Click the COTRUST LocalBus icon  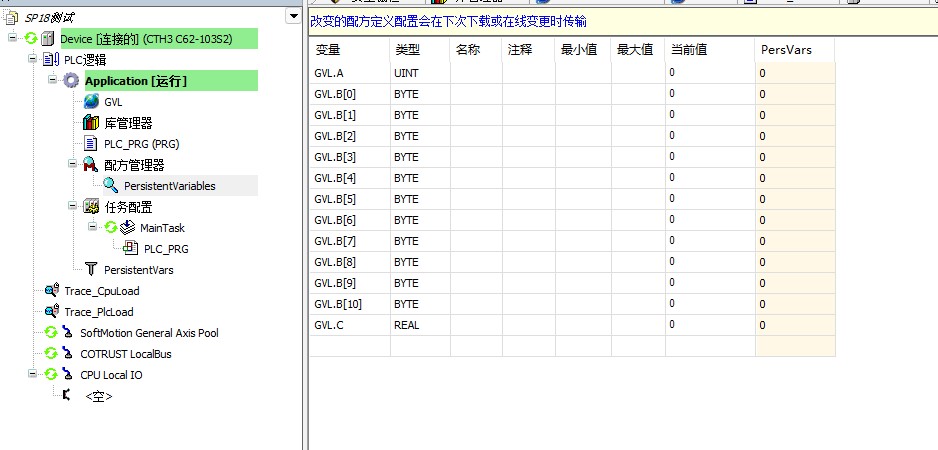tap(68, 354)
